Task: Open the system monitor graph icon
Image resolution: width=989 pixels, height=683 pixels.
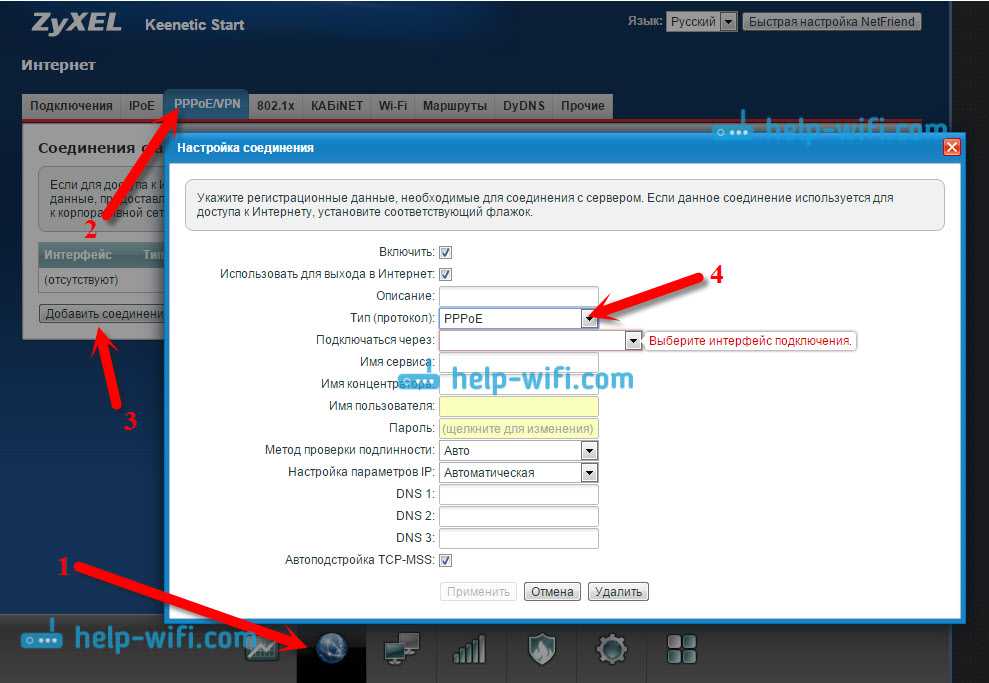Action: pyautogui.click(x=262, y=648)
